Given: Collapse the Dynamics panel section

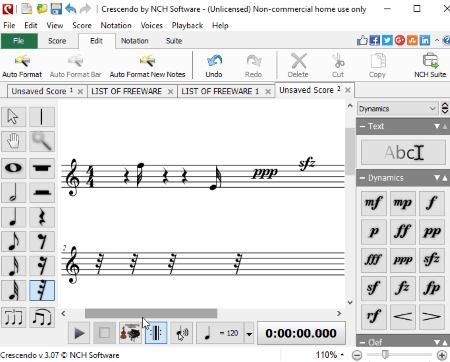Looking at the screenshot, I should [x=362, y=178].
